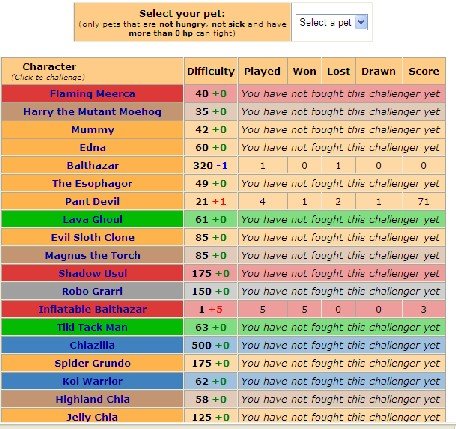Screen dimensions: 456x429
Task: Click Flaming Meerca's difficulty 40 +0
Action: pos(211,94)
